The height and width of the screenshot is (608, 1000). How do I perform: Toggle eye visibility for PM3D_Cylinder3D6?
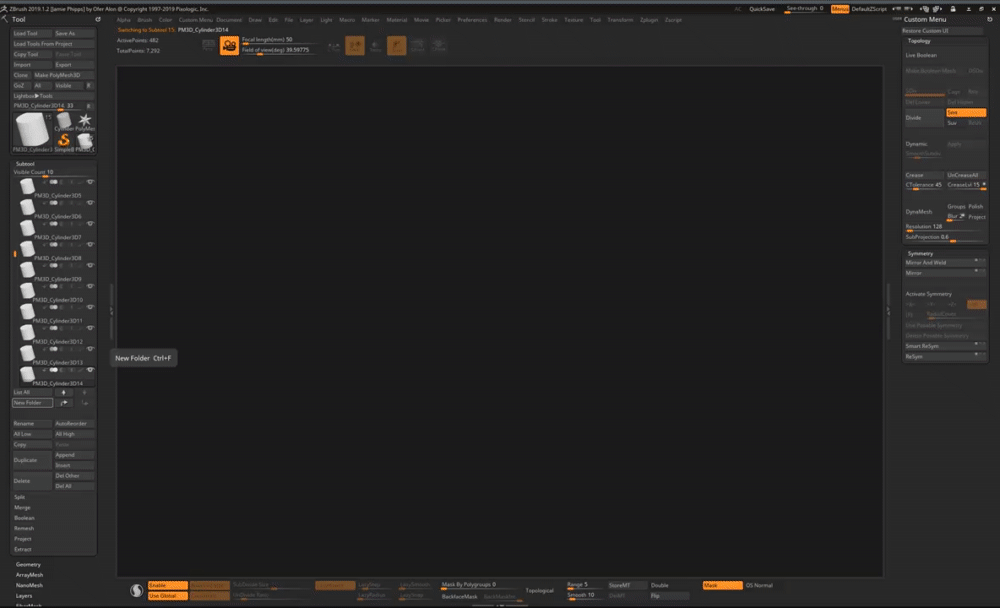[90, 203]
